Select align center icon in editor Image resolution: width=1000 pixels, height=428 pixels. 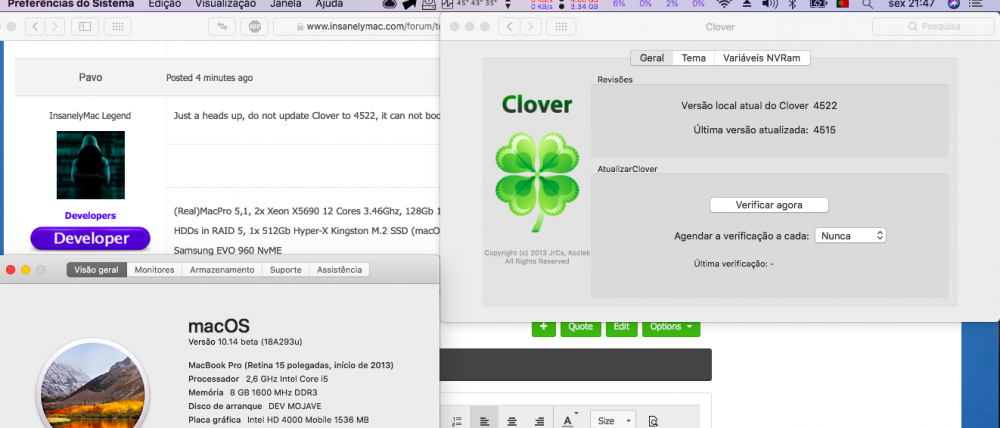click(511, 421)
